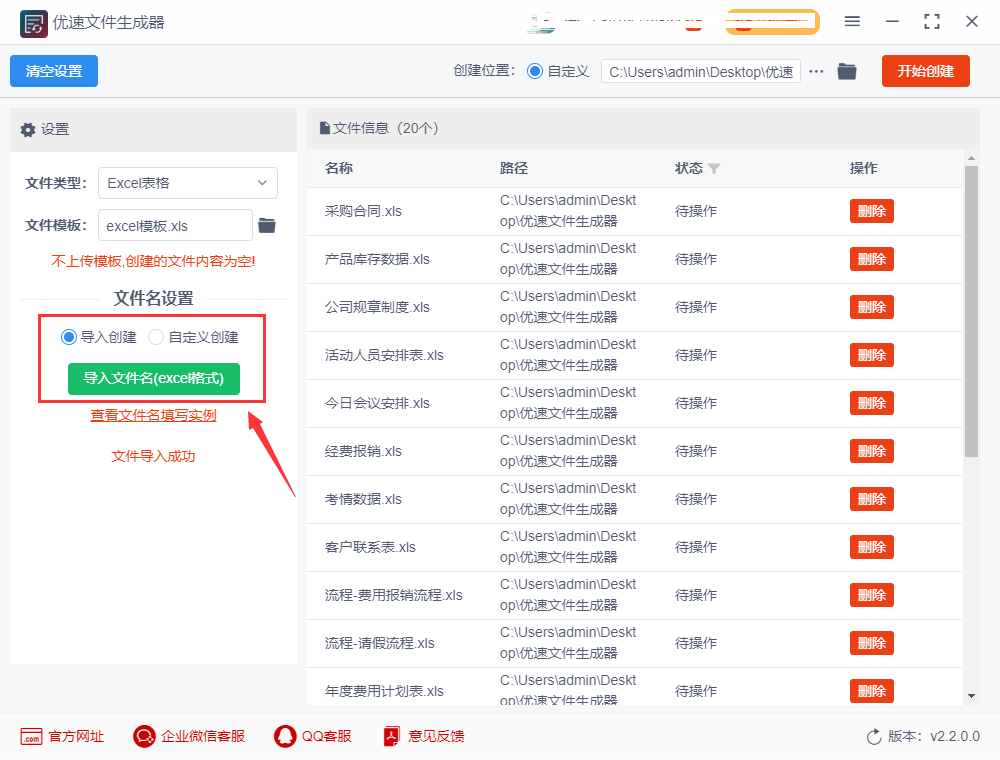
Task: Click the settings gear icon in 设置 panel
Action: (x=27, y=129)
